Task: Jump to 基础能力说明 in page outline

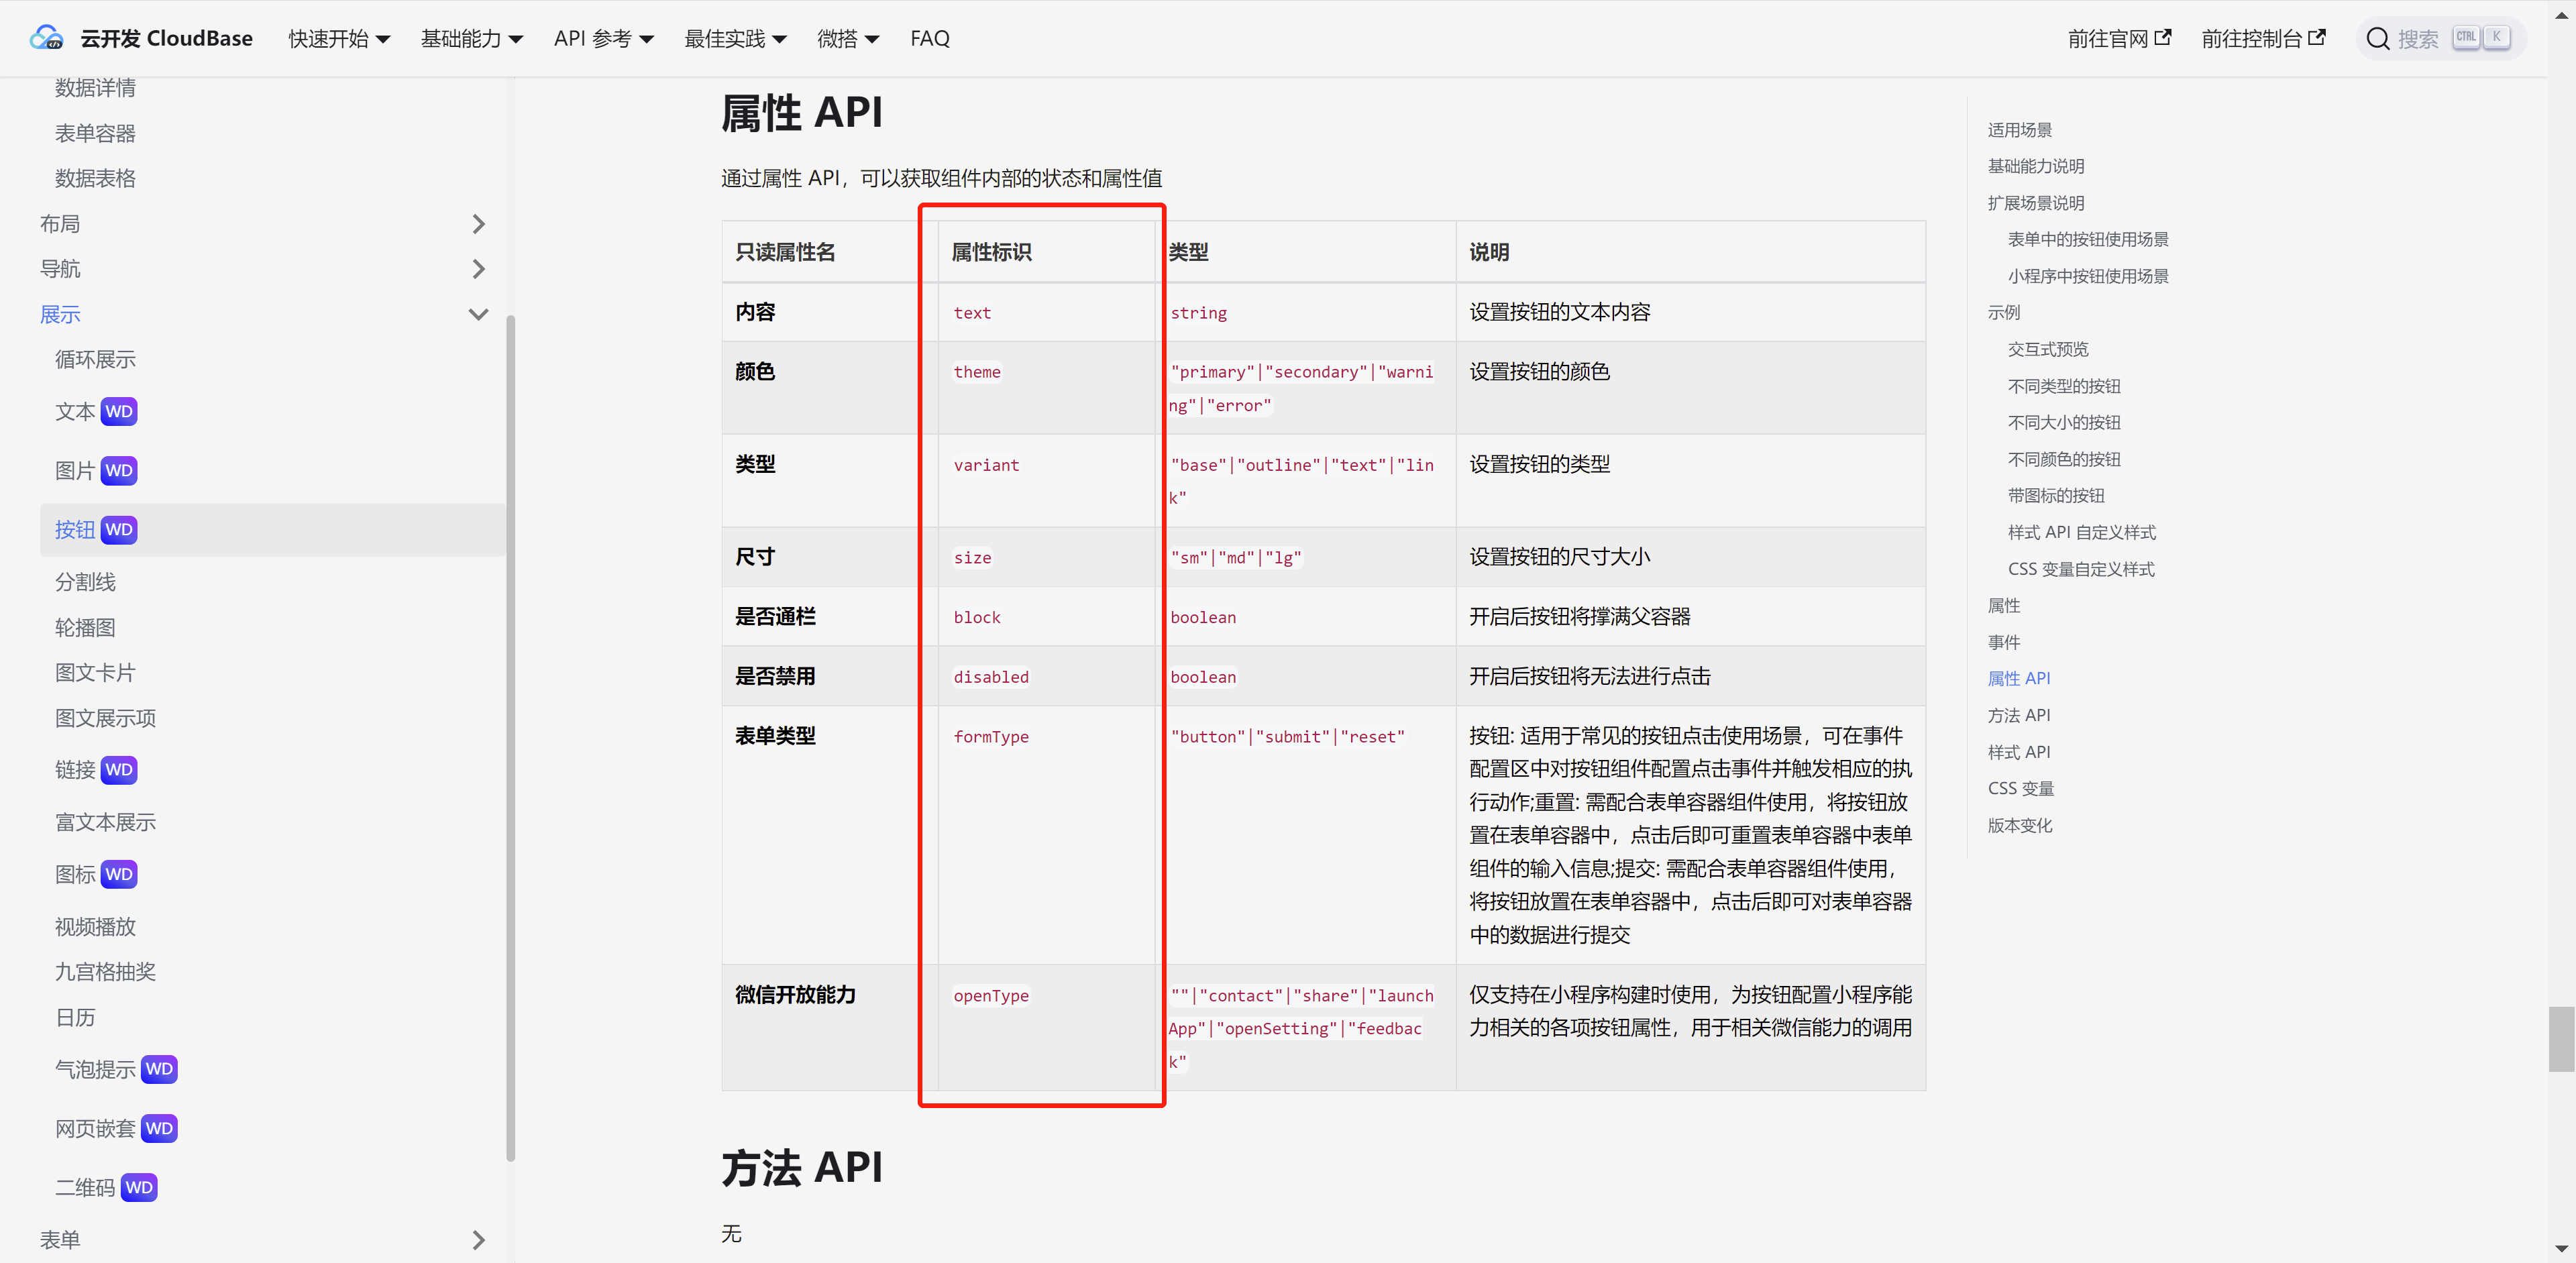Action: pos(2035,166)
